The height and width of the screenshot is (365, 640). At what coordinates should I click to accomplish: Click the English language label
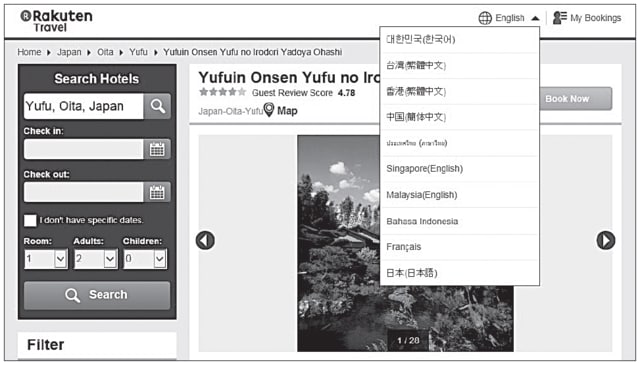coord(509,18)
